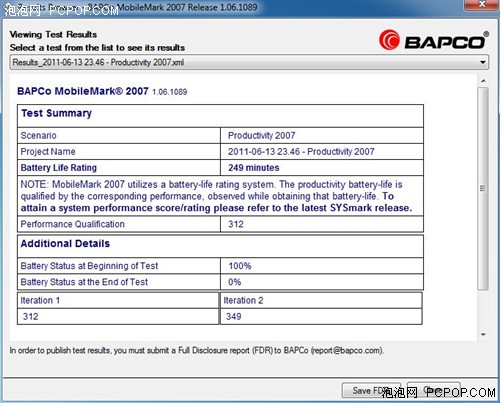
Task: Click 'Battery Status at Beginning of Test' label
Action: click(89, 266)
